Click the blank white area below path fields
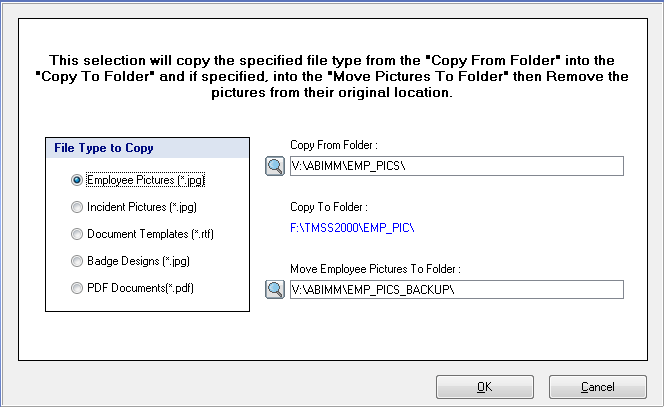The image size is (664, 407). (456, 329)
